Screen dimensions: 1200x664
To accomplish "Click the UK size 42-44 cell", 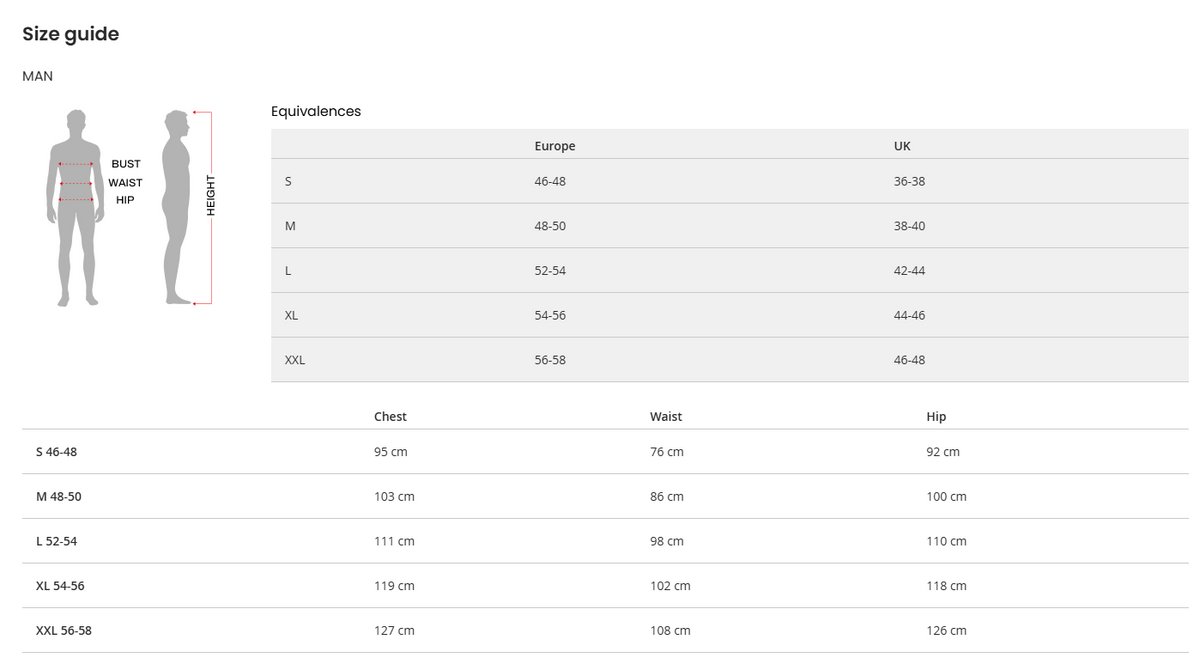I will [x=909, y=271].
